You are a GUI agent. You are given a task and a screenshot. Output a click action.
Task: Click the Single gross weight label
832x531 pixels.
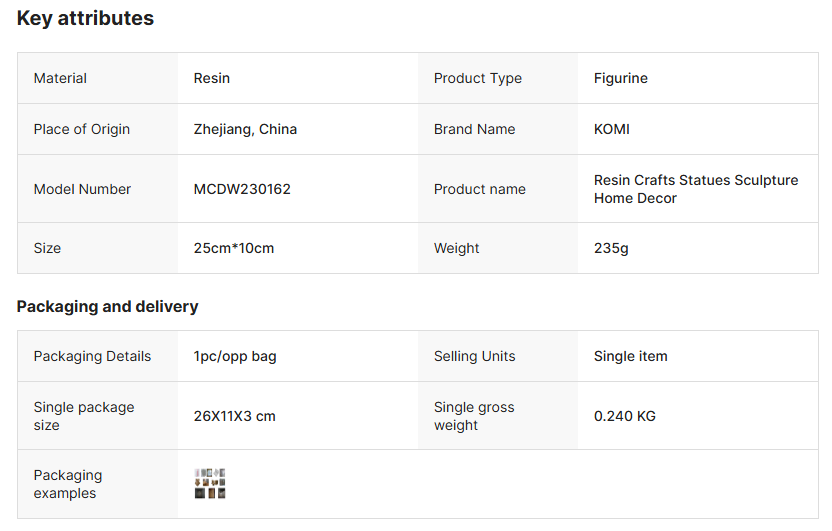tap(474, 416)
